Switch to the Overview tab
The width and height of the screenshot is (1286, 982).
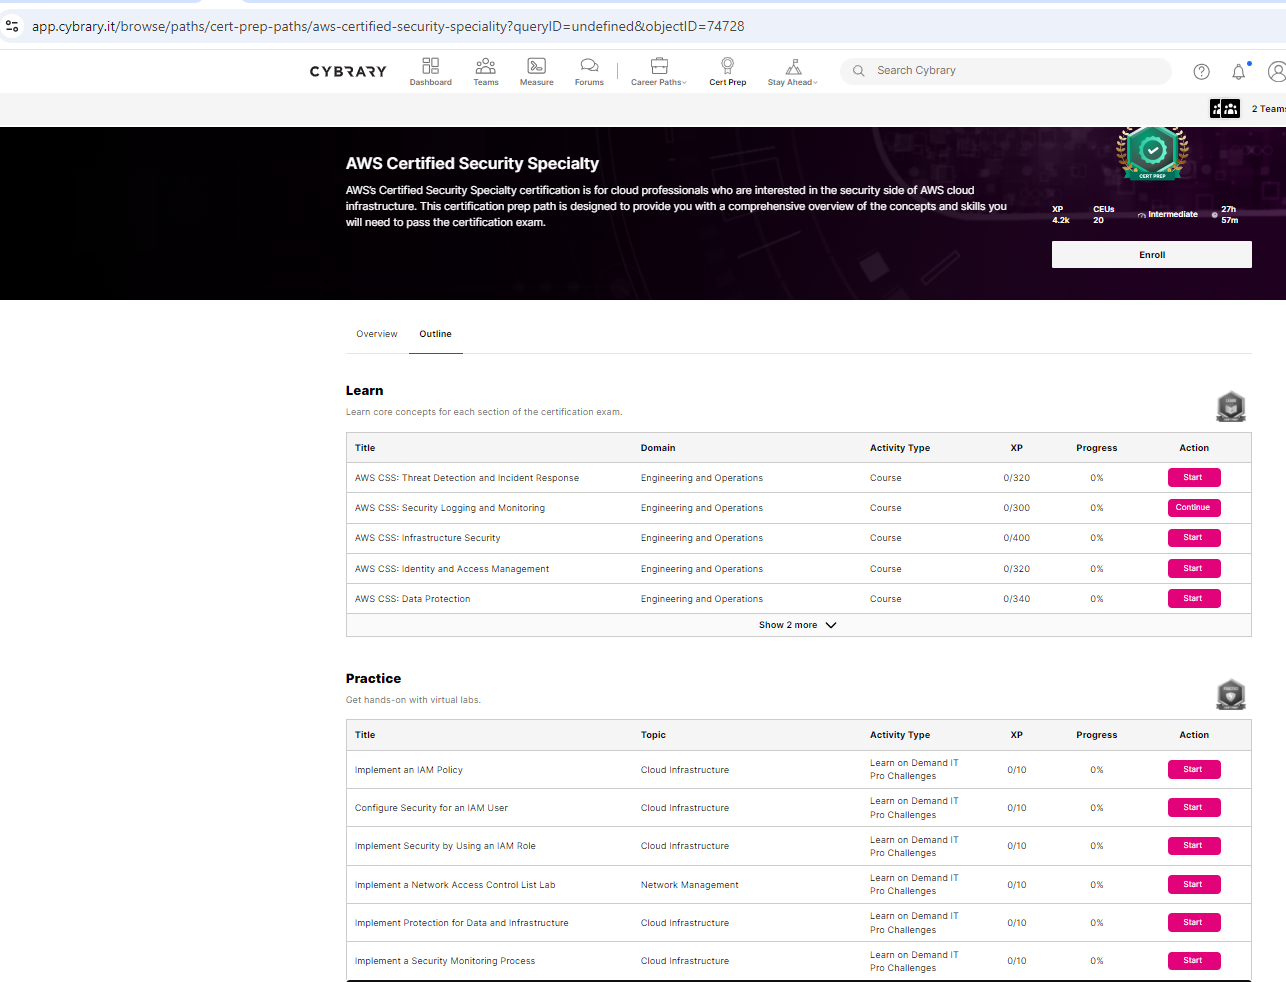(377, 334)
